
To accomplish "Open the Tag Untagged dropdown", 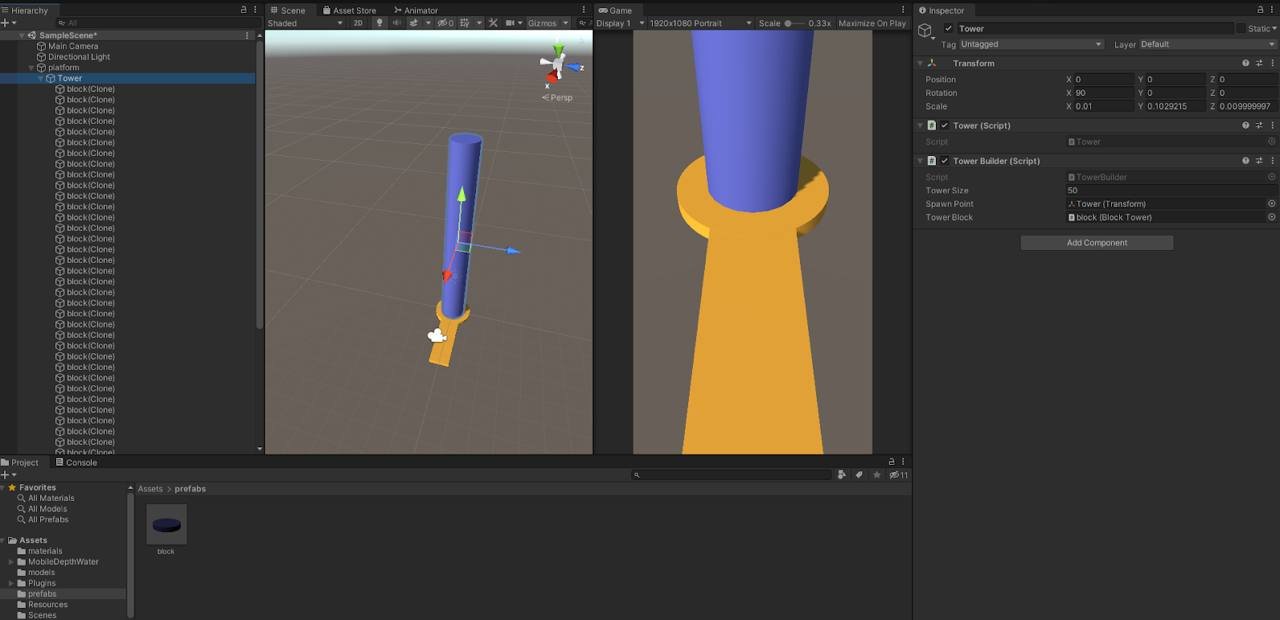I will [x=1030, y=44].
